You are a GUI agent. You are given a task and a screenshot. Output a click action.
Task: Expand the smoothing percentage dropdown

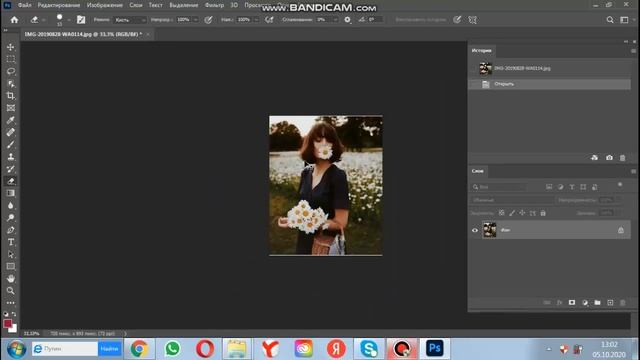336,20
